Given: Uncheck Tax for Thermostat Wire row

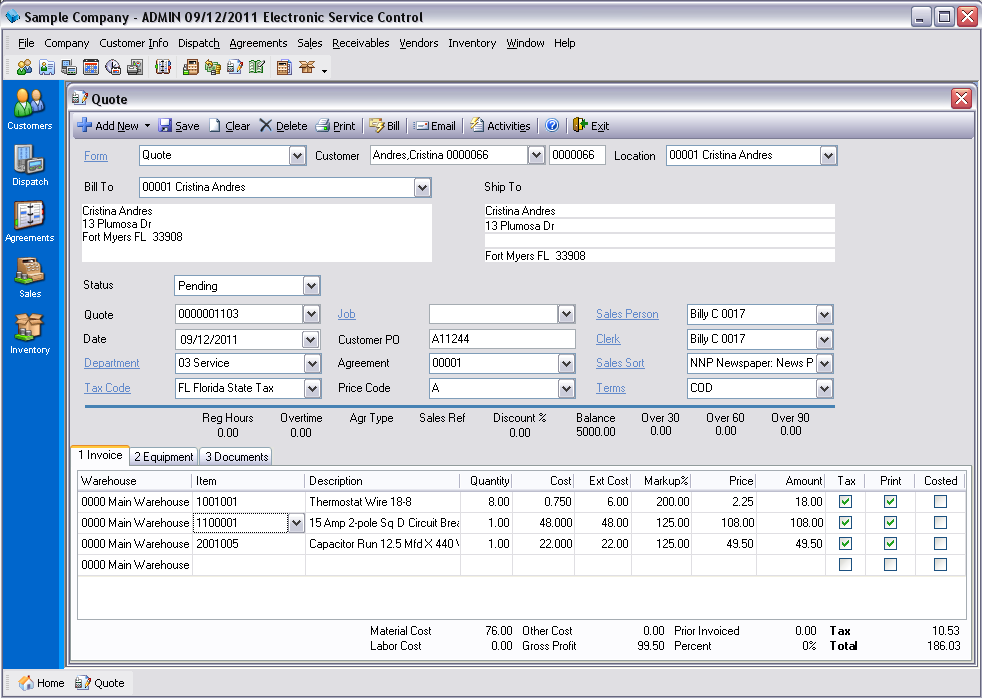Looking at the screenshot, I should (845, 501).
